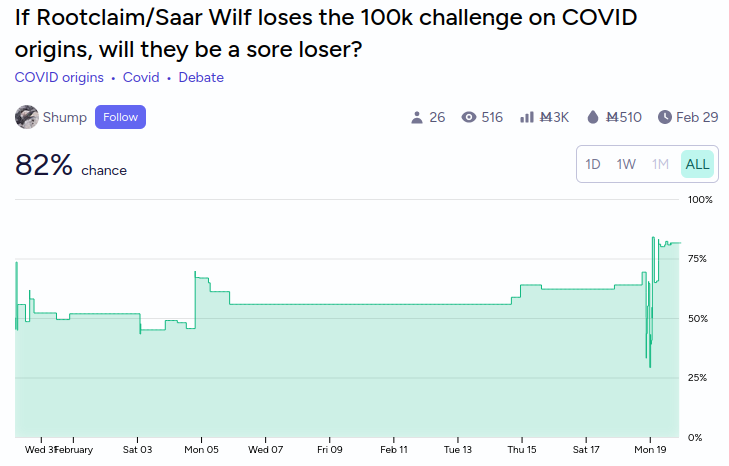Select the ALL time range

697,164
